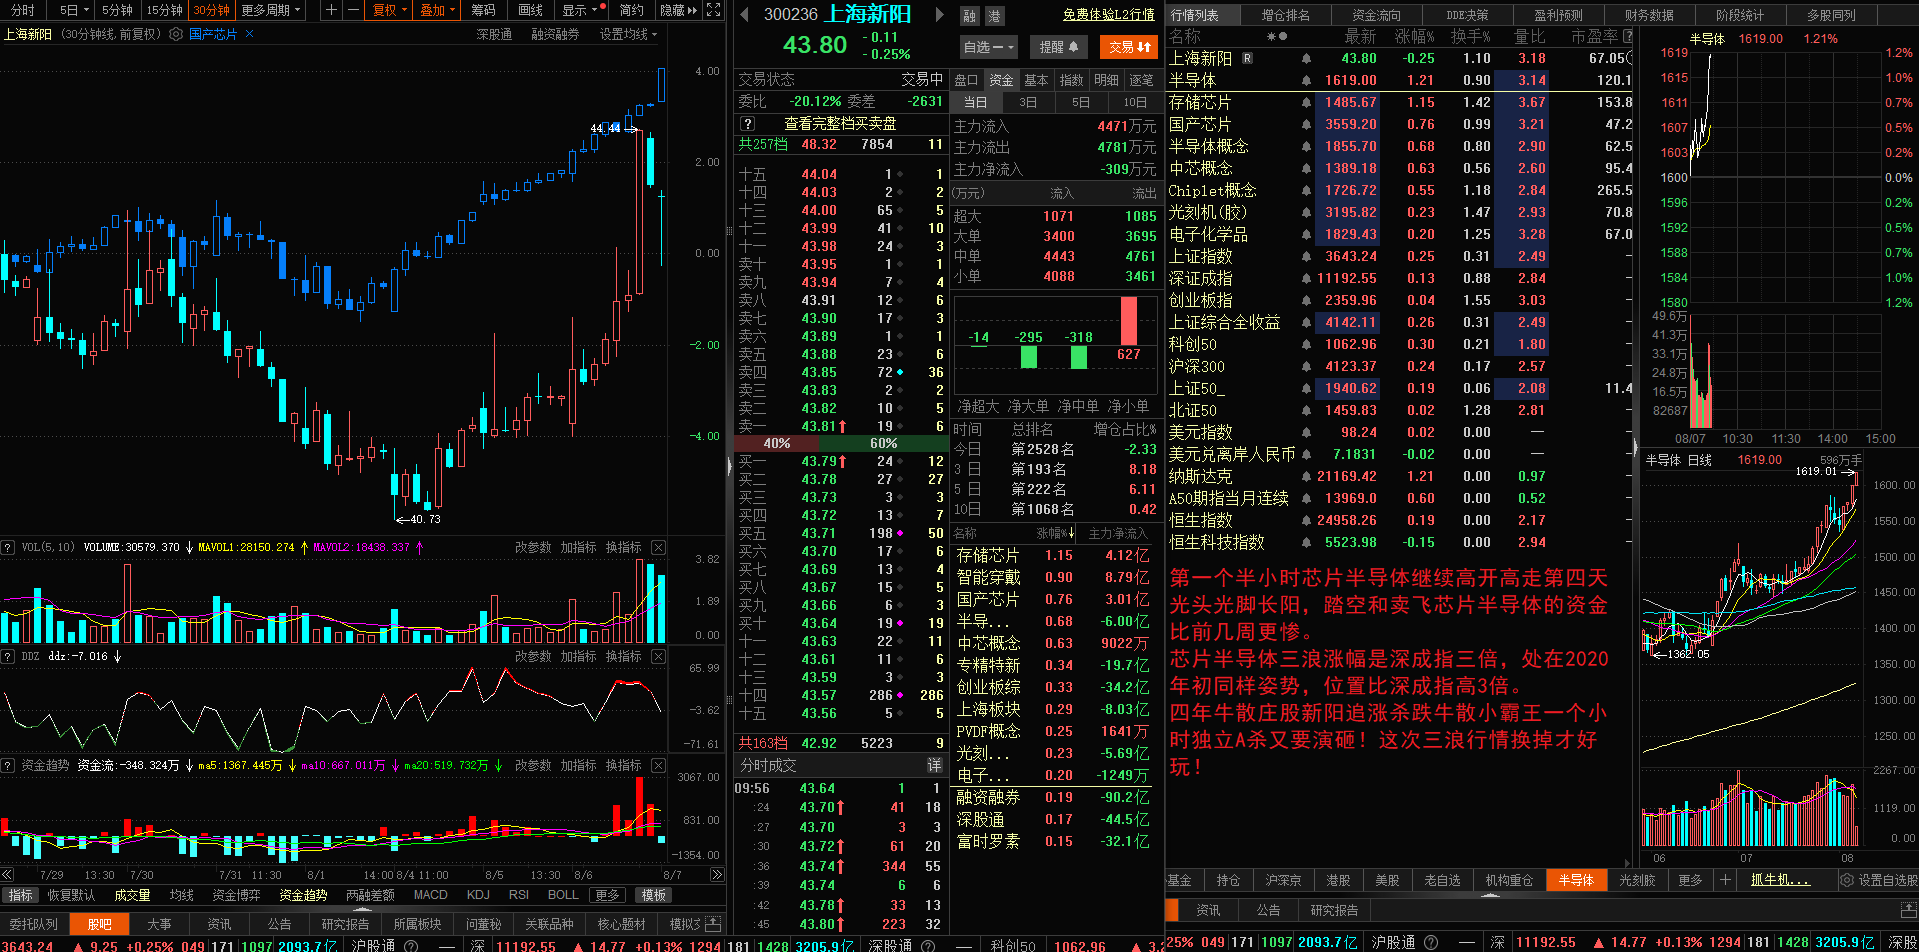
Task: Close the VOL volume indicator panel
Action: [658, 547]
